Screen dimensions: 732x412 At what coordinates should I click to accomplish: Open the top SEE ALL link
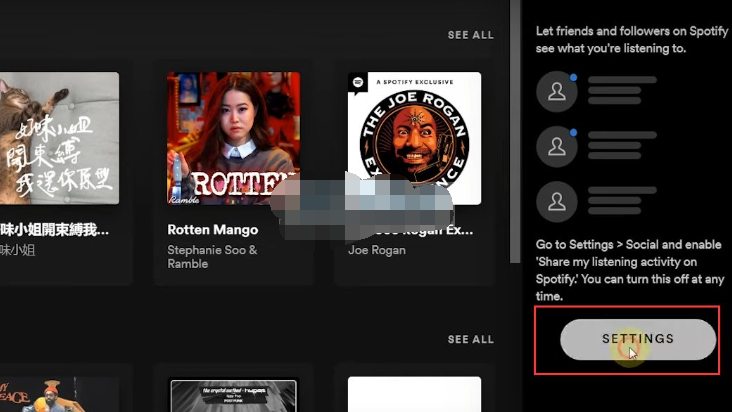tap(470, 35)
